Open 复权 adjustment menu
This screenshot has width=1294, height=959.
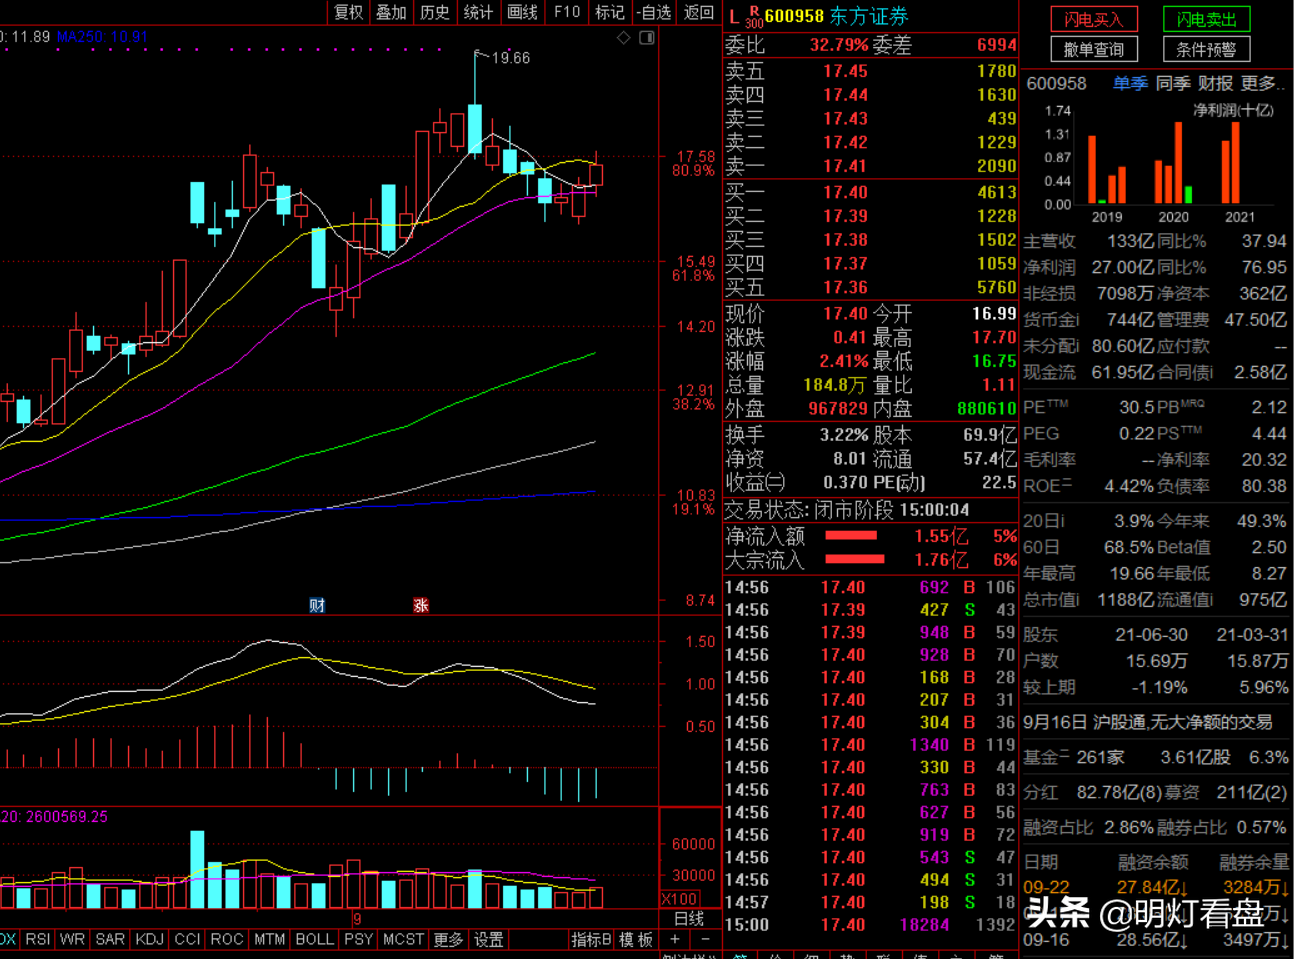(x=348, y=12)
